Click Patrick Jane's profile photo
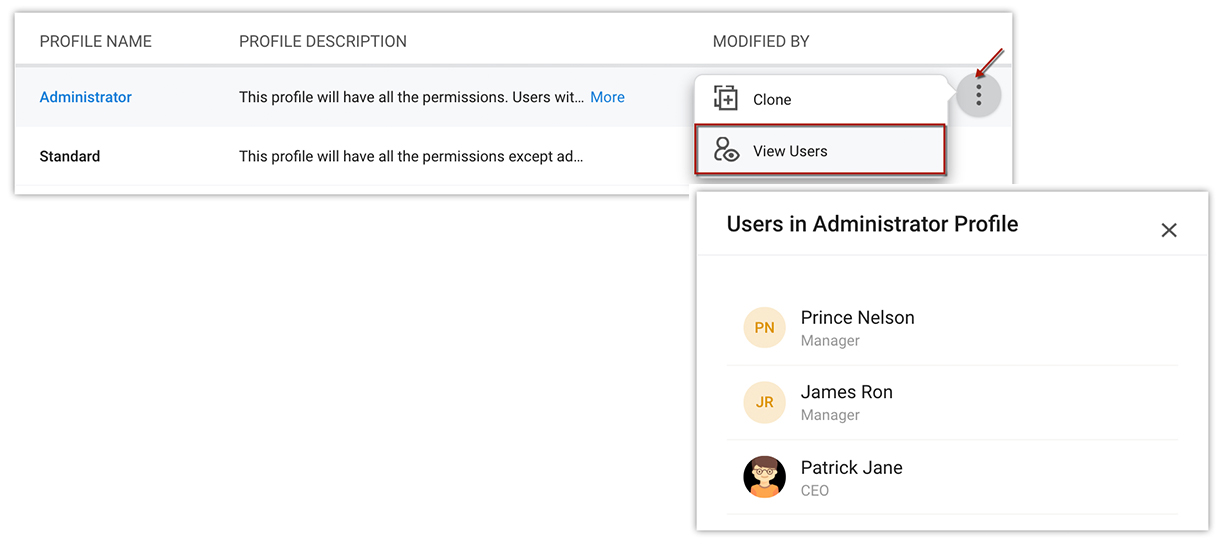Screen dimensions: 1224x546 pos(764,477)
